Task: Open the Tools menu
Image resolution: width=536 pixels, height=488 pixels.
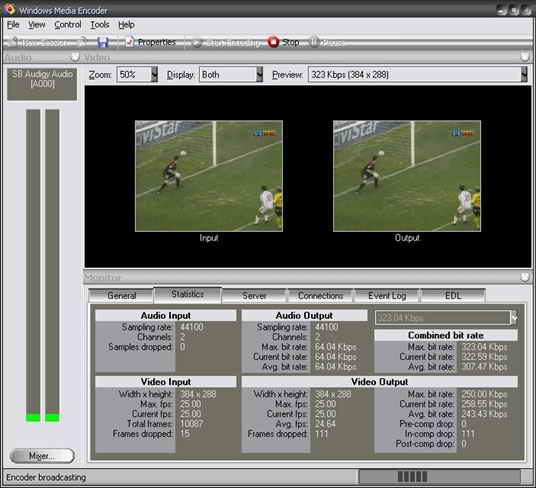Action: 100,25
